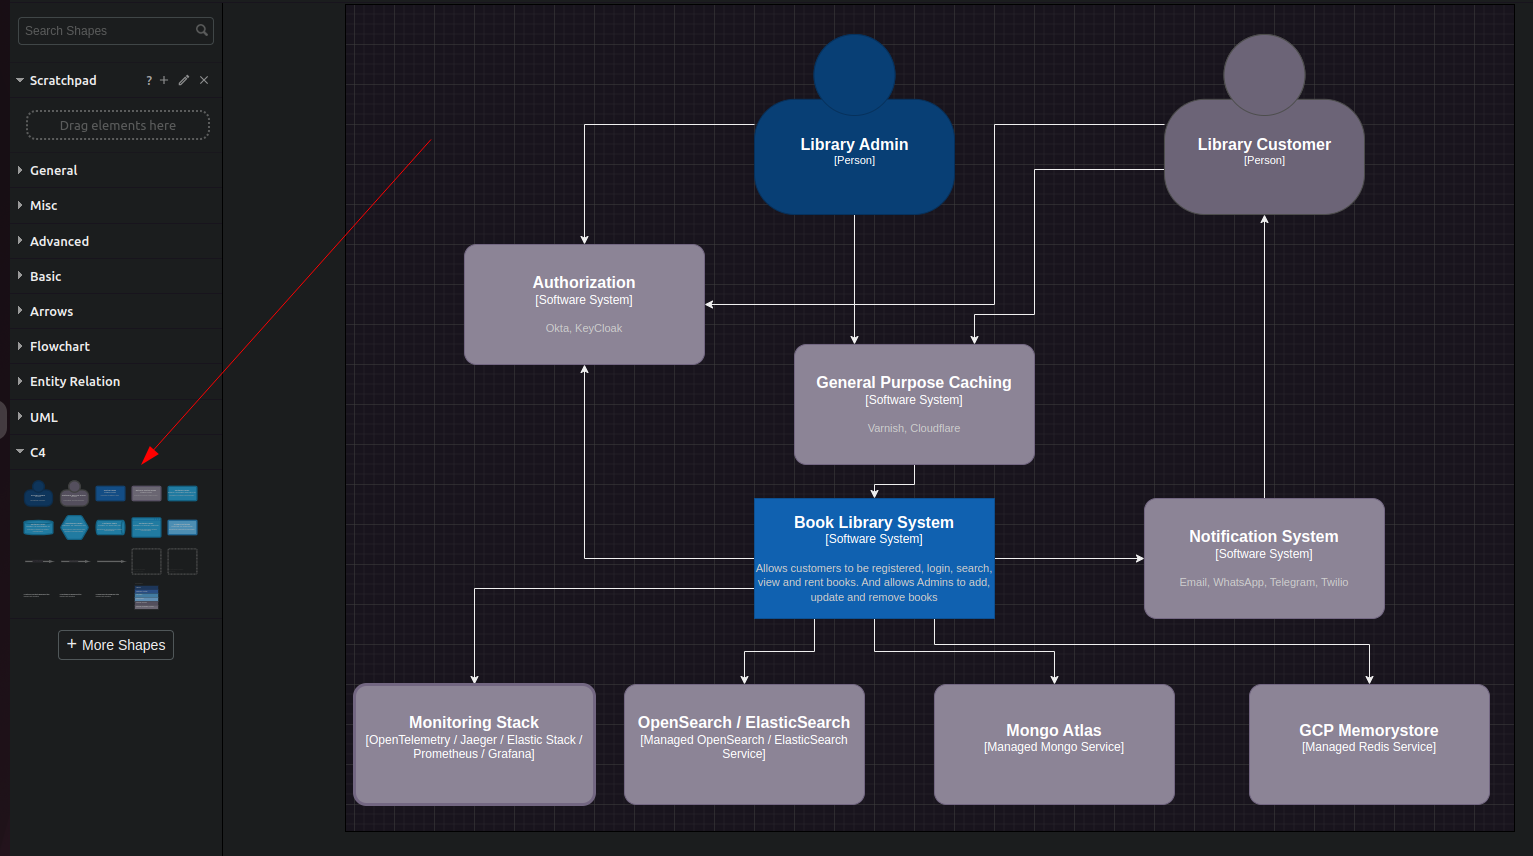Select the Monitoring Stack box

point(474,744)
